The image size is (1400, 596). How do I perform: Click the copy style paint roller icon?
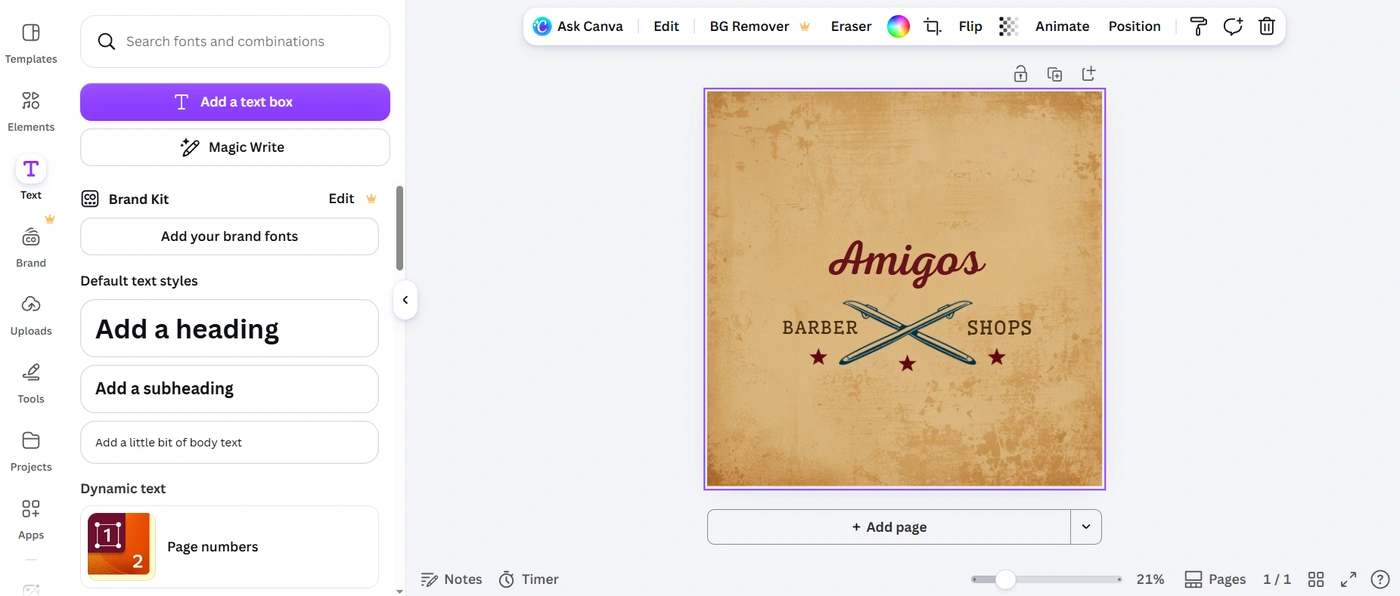tap(1198, 27)
